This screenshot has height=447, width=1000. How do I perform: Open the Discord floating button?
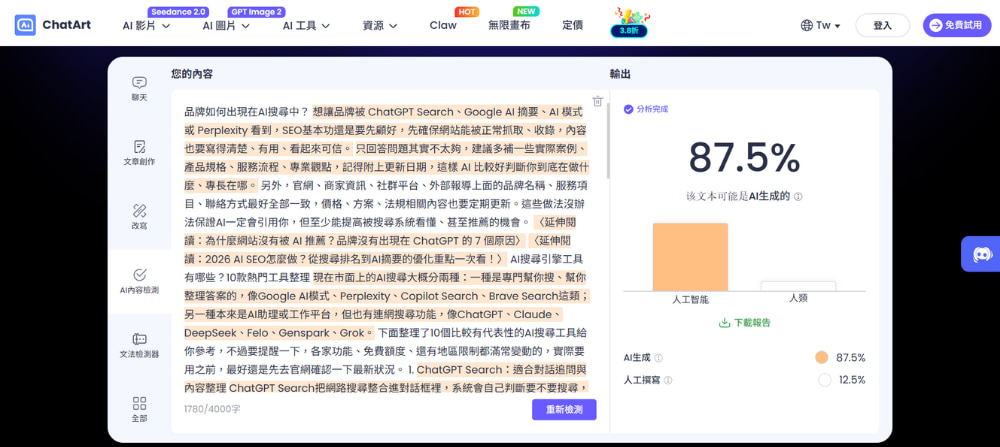tap(982, 254)
